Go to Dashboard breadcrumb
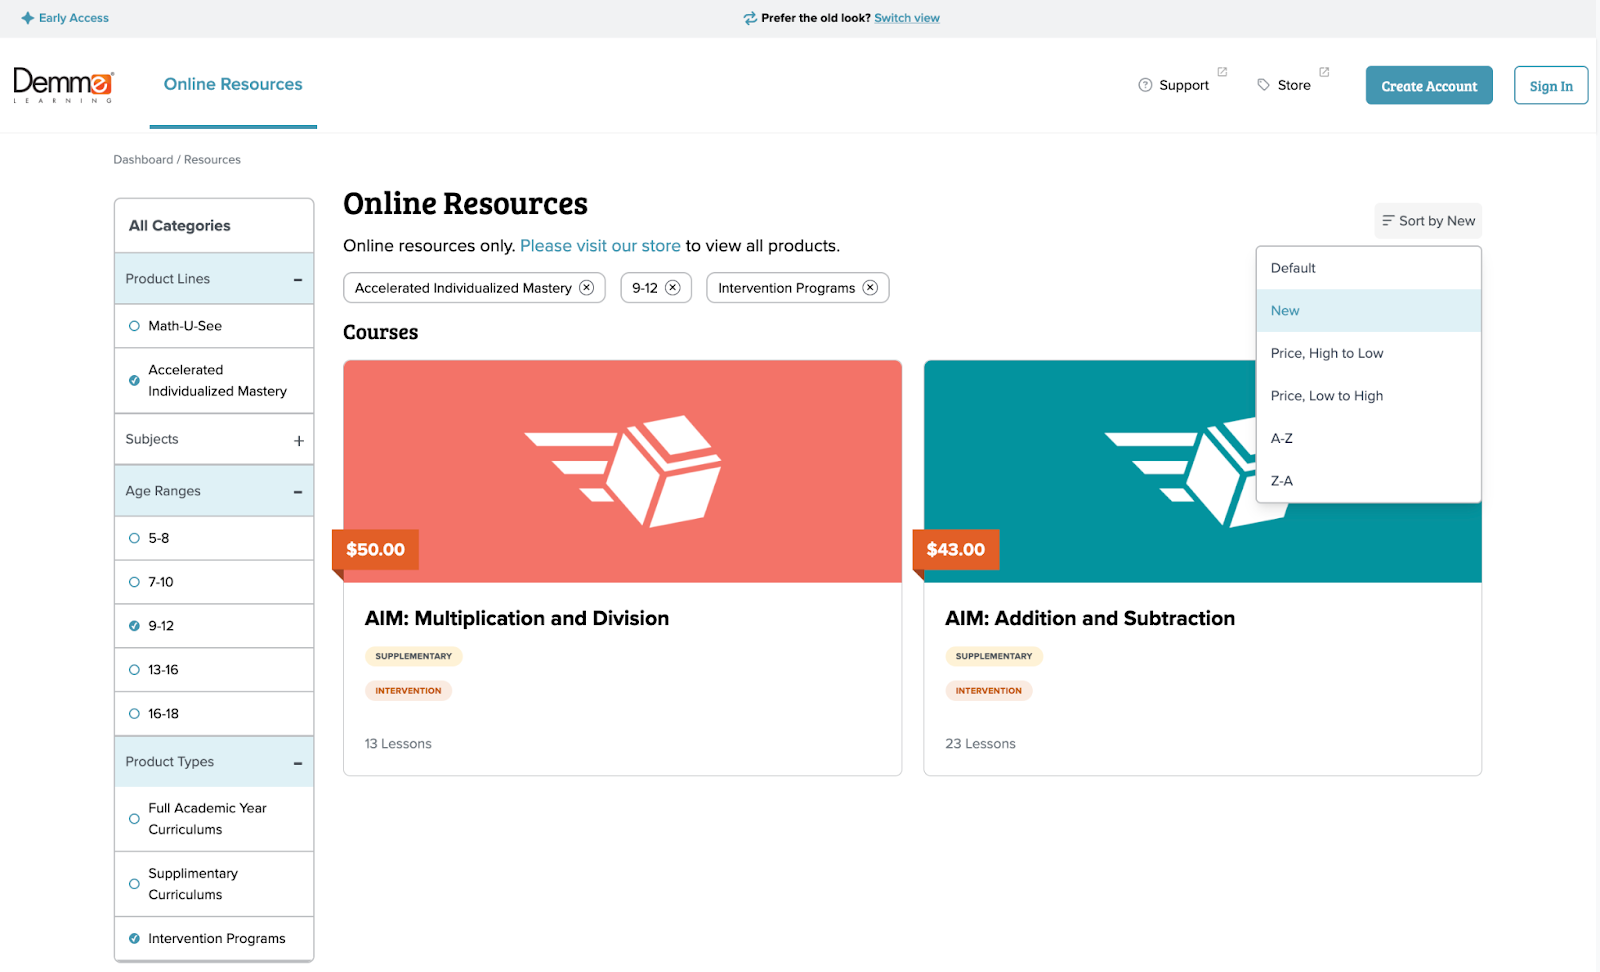 (x=143, y=160)
